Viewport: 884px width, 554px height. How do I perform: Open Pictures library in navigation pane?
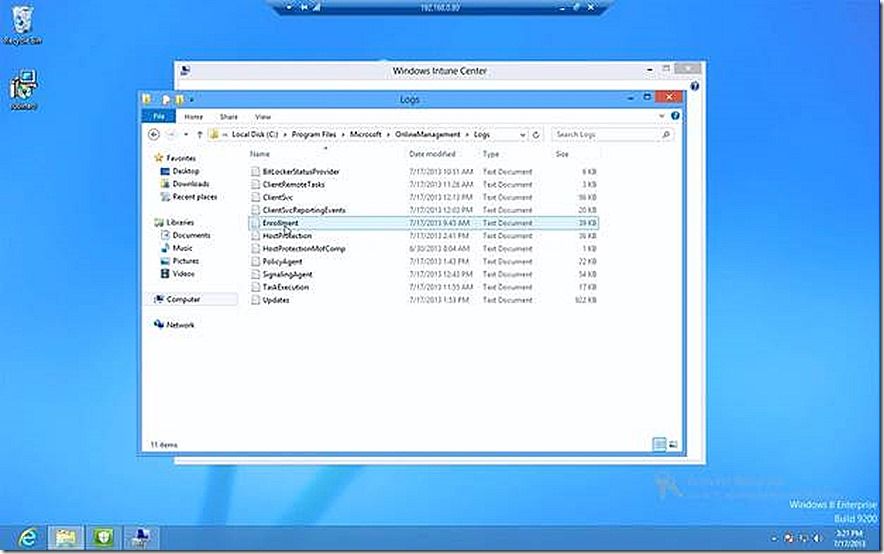(x=185, y=262)
